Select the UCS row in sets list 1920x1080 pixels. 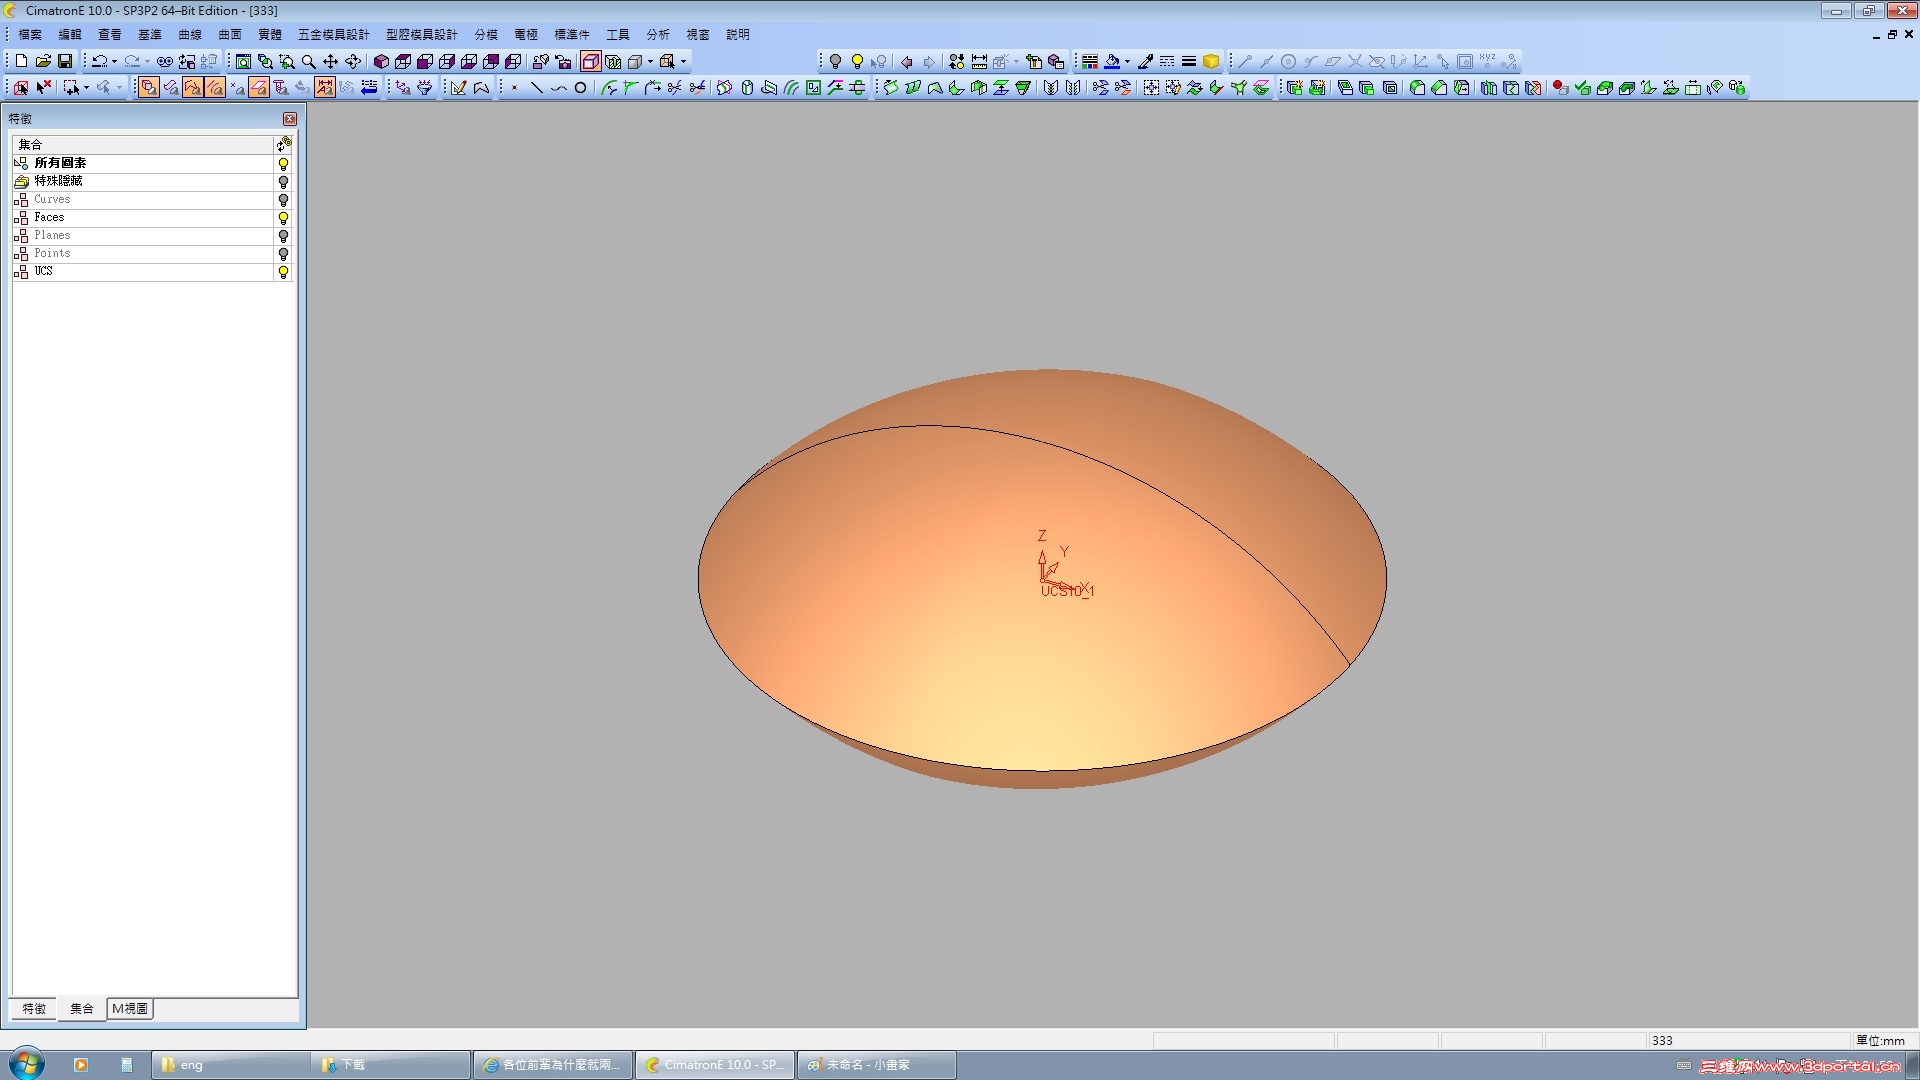142,271
